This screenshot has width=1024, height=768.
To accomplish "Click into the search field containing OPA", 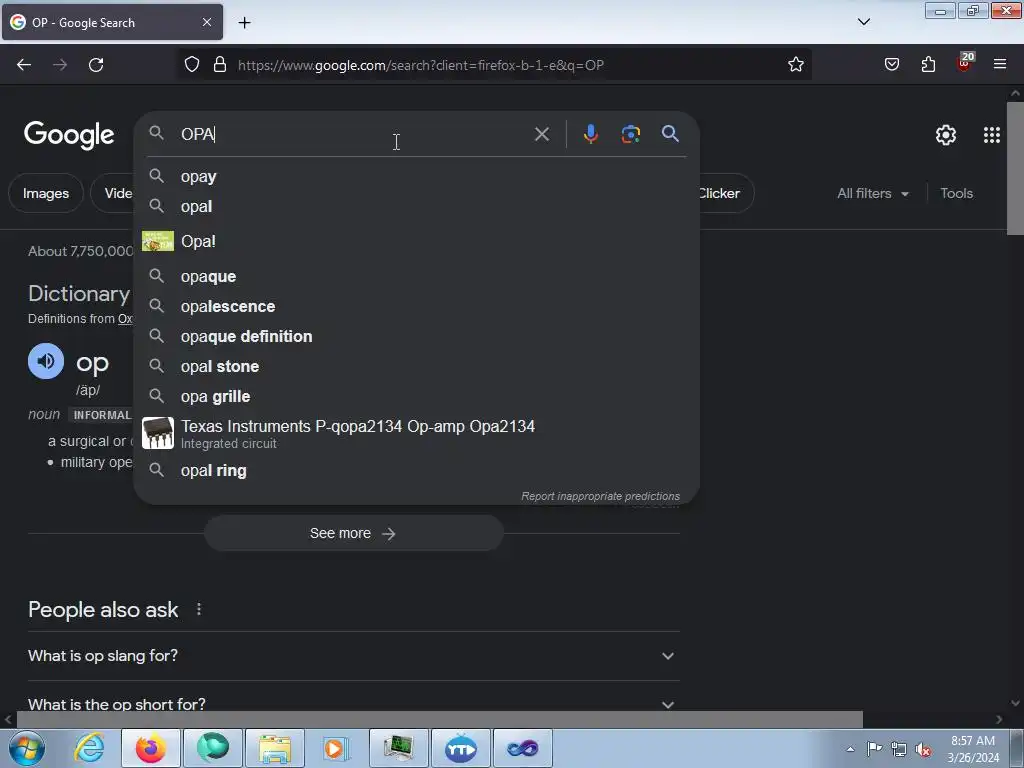I will coord(353,134).
